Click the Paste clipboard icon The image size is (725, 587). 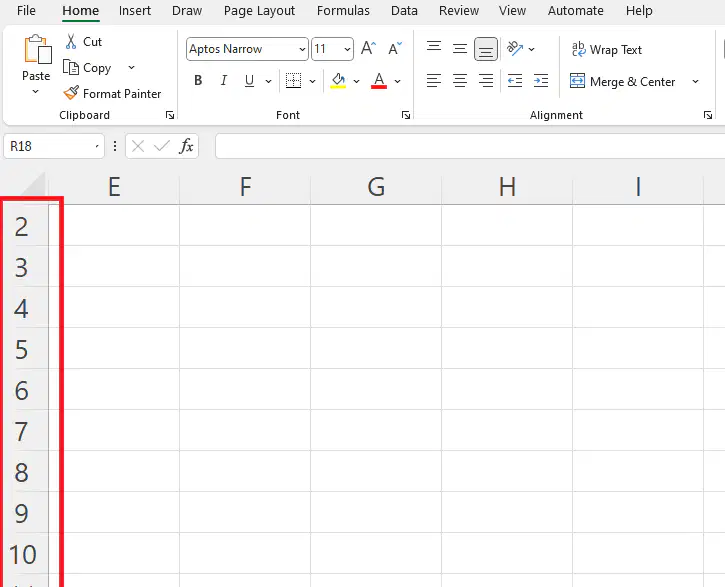(37, 49)
